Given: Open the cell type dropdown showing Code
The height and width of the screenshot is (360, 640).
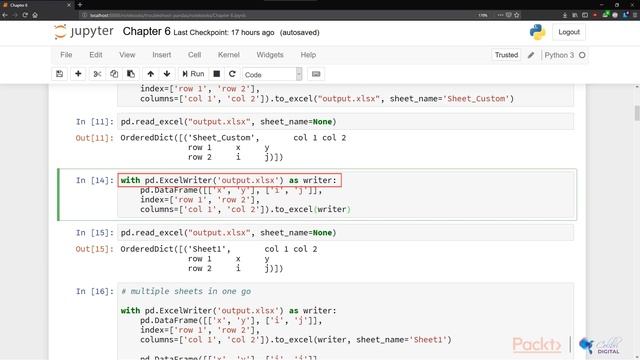Looking at the screenshot, I should pos(272,74).
